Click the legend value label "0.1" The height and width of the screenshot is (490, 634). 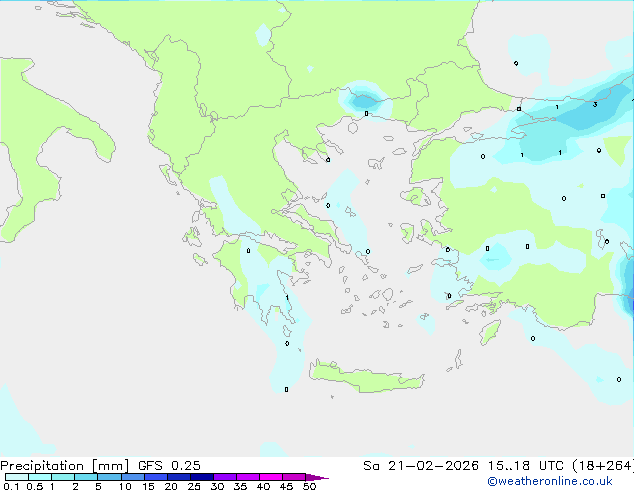point(11,486)
